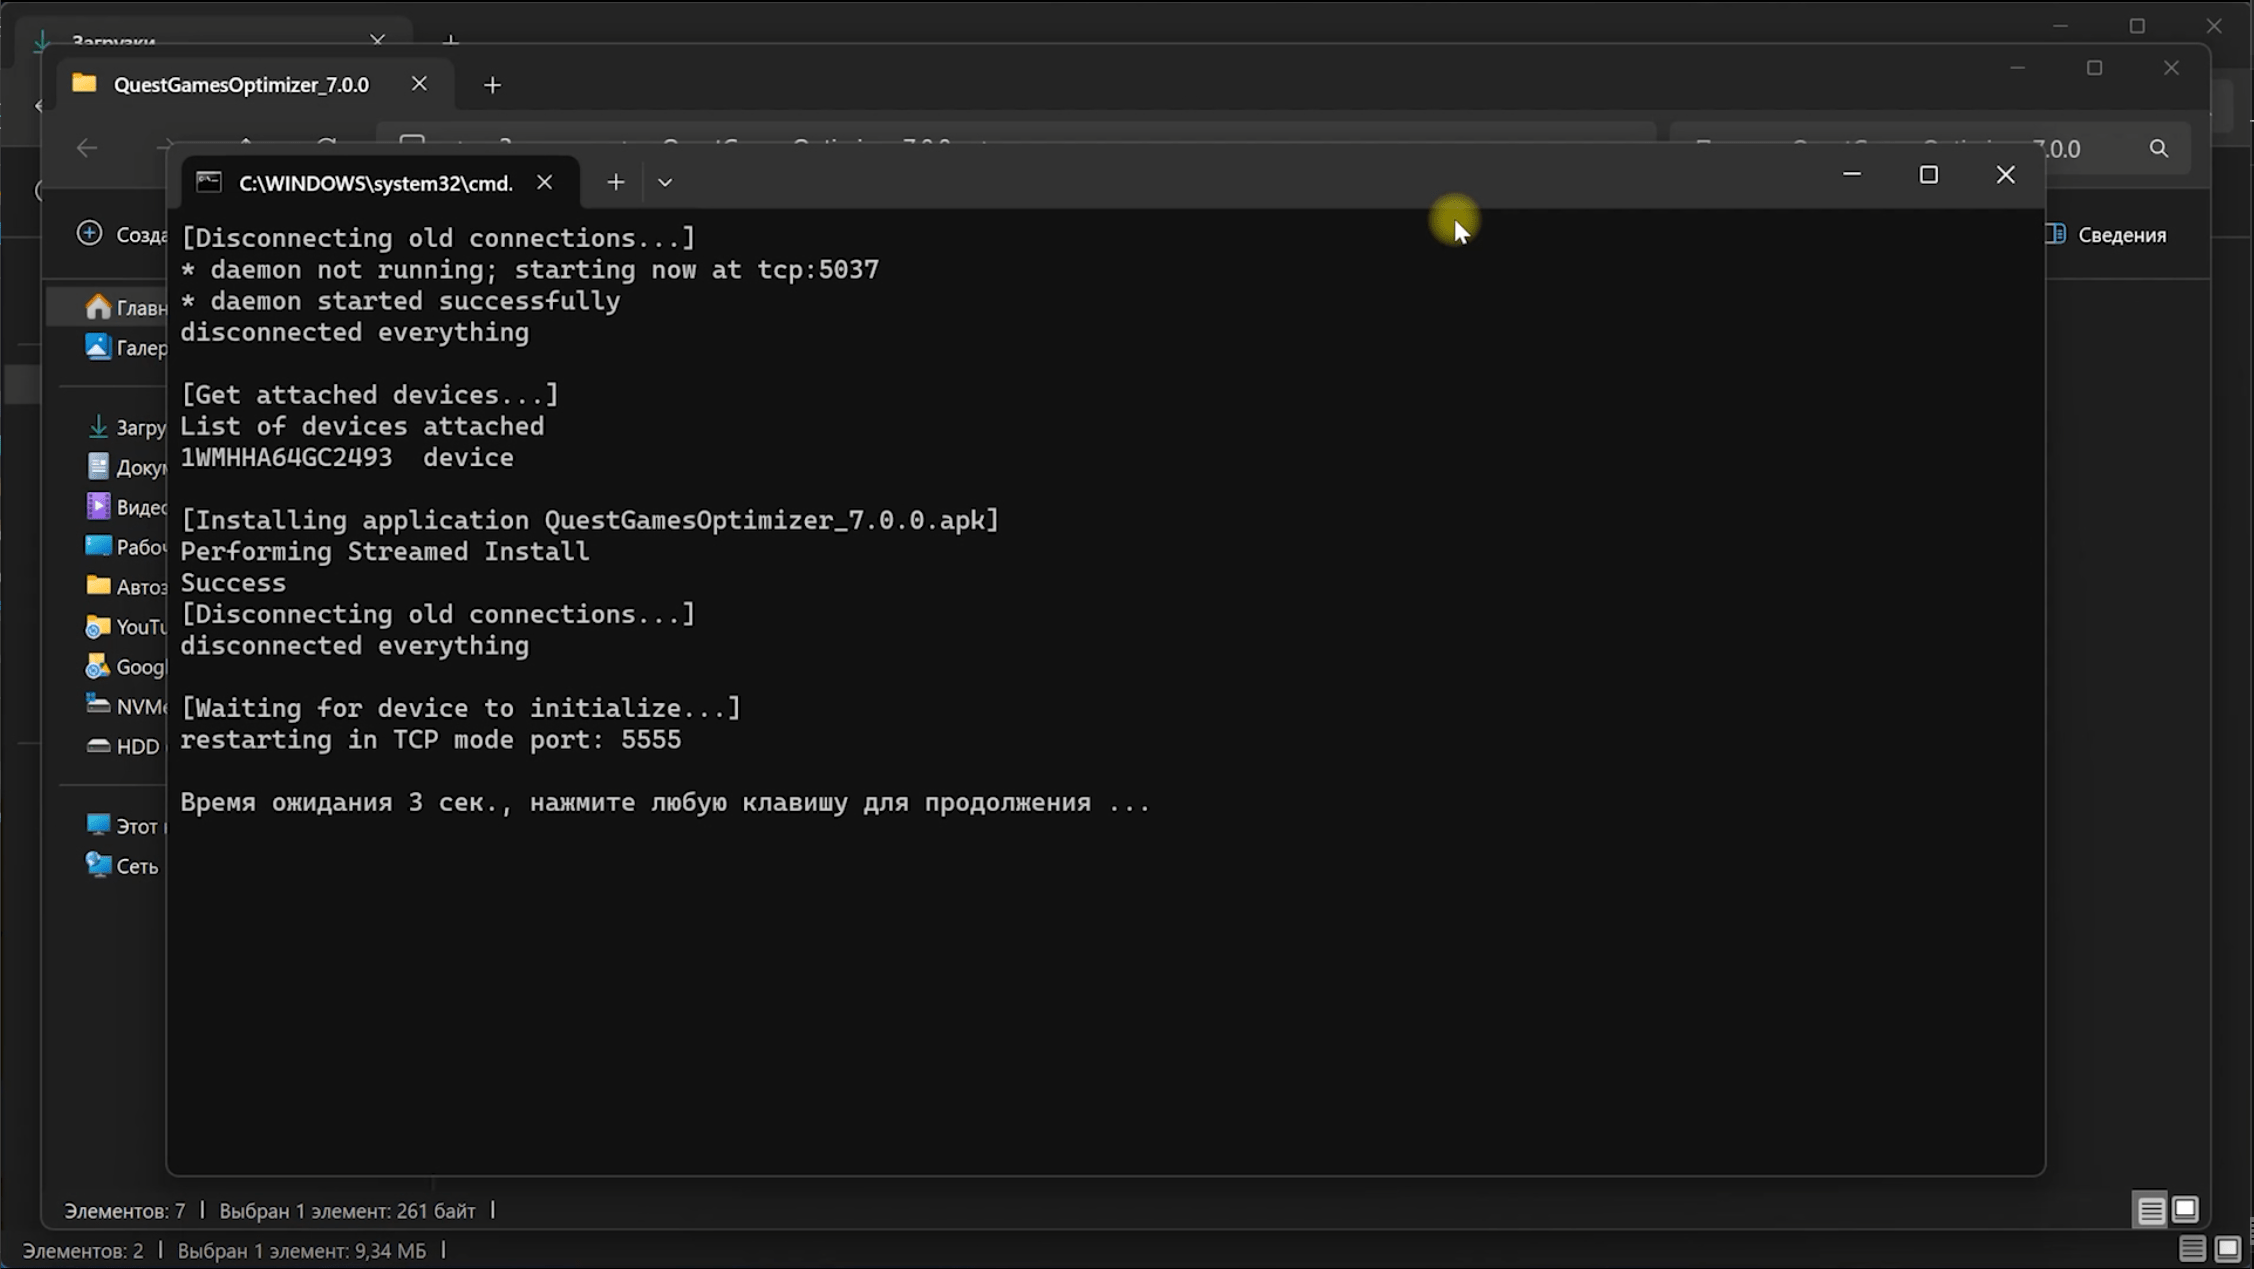Open Главная home in sidebar
The height and width of the screenshot is (1269, 2254).
(x=127, y=308)
